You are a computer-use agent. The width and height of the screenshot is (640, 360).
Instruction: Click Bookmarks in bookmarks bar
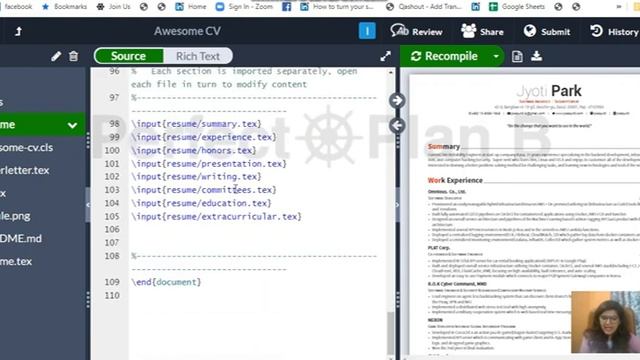click(x=64, y=7)
